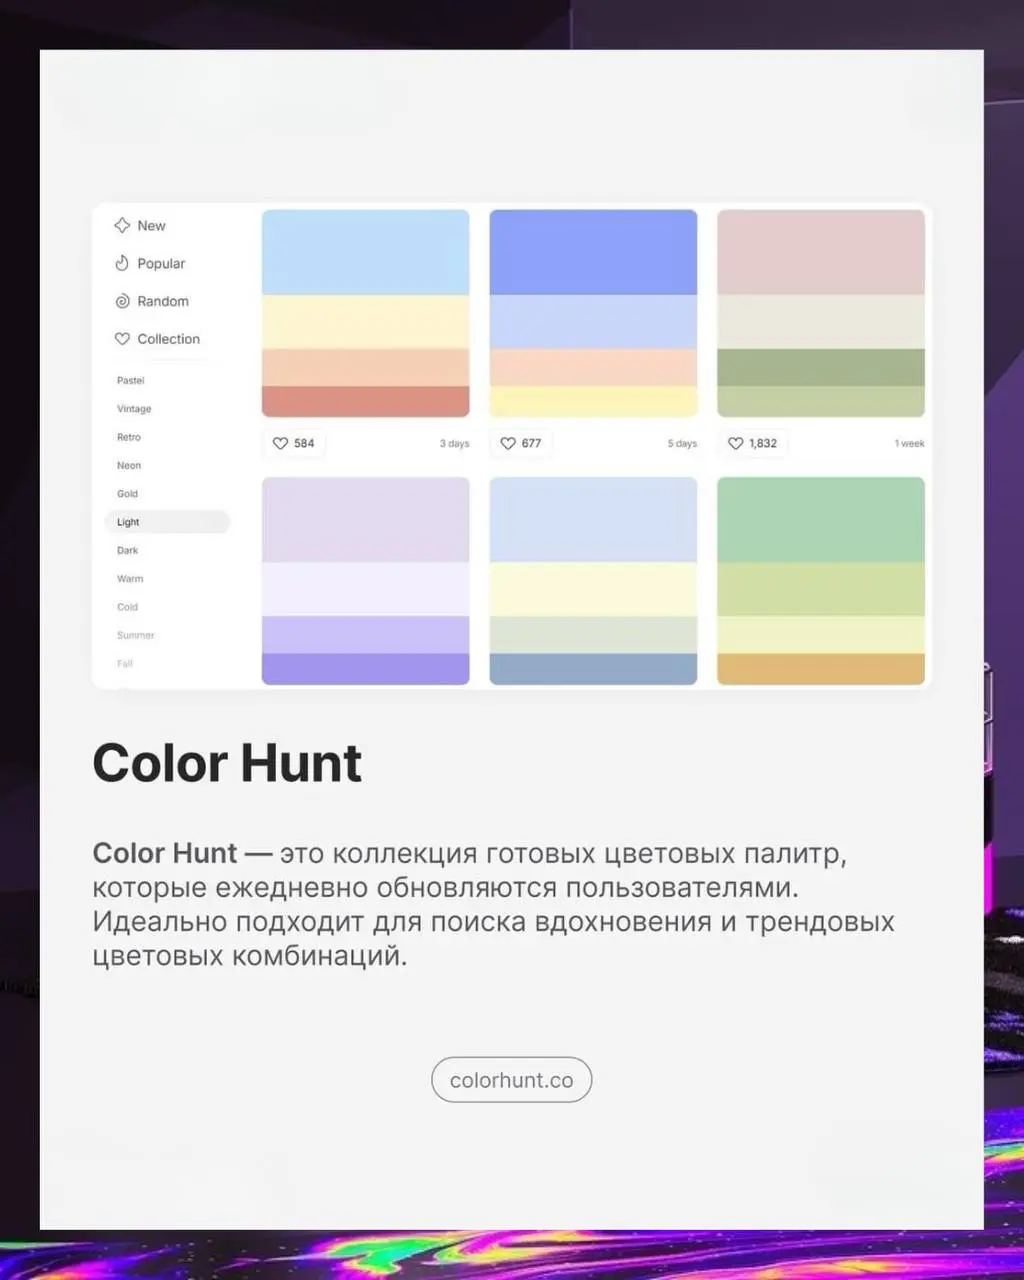Click the colorhunt.co link pill

tap(512, 1080)
